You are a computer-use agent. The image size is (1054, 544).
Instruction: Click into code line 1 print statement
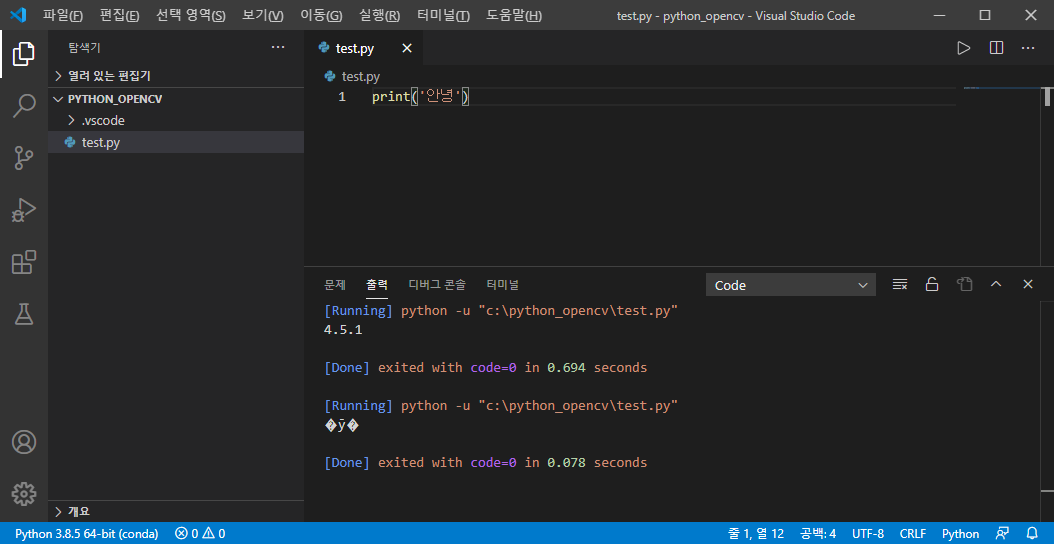click(421, 97)
